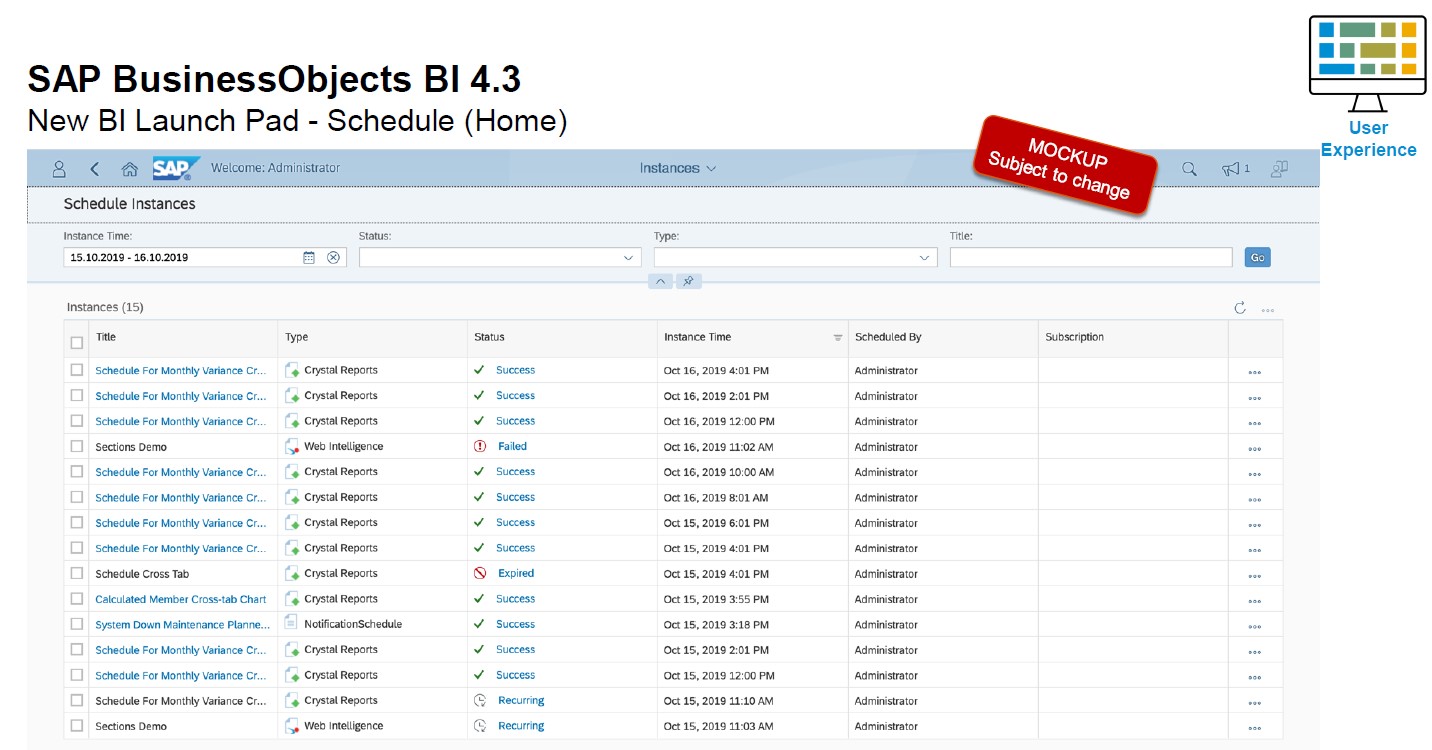Open Calculated Member Cross-tab Chart link
Image resolution: width=1432 pixels, height=750 pixels.
[181, 599]
